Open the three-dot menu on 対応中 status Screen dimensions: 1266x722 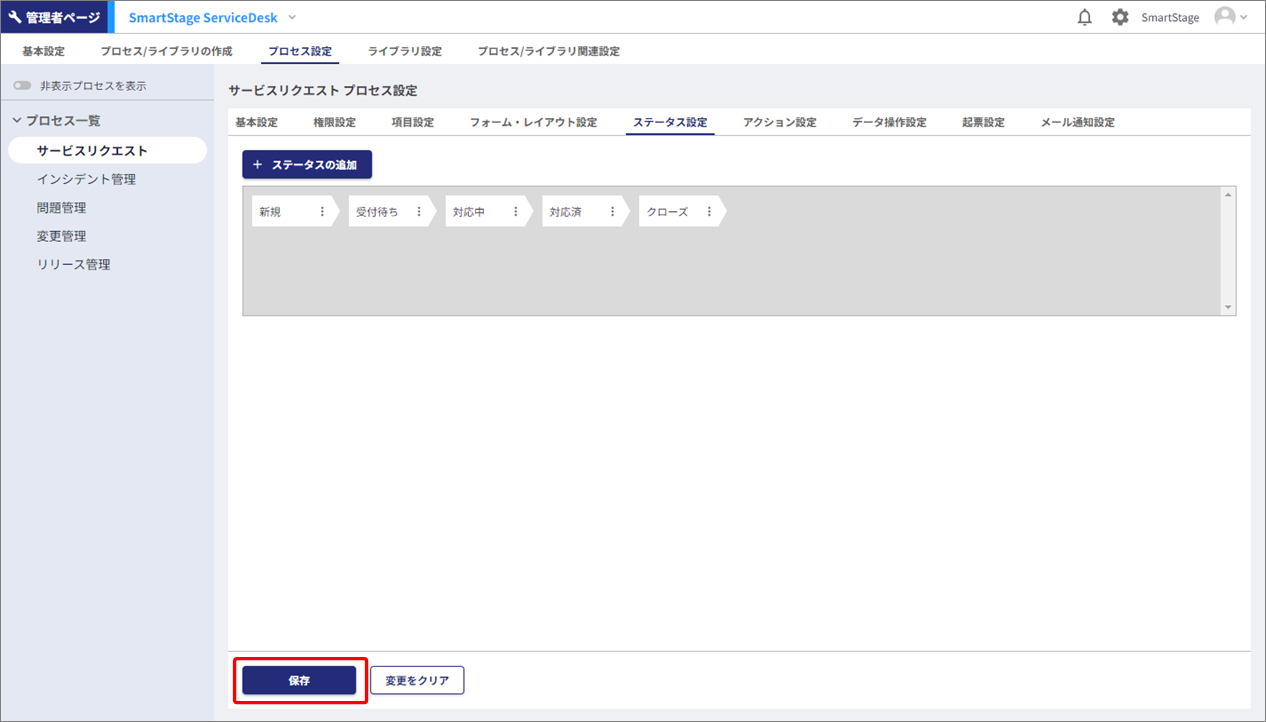(516, 212)
